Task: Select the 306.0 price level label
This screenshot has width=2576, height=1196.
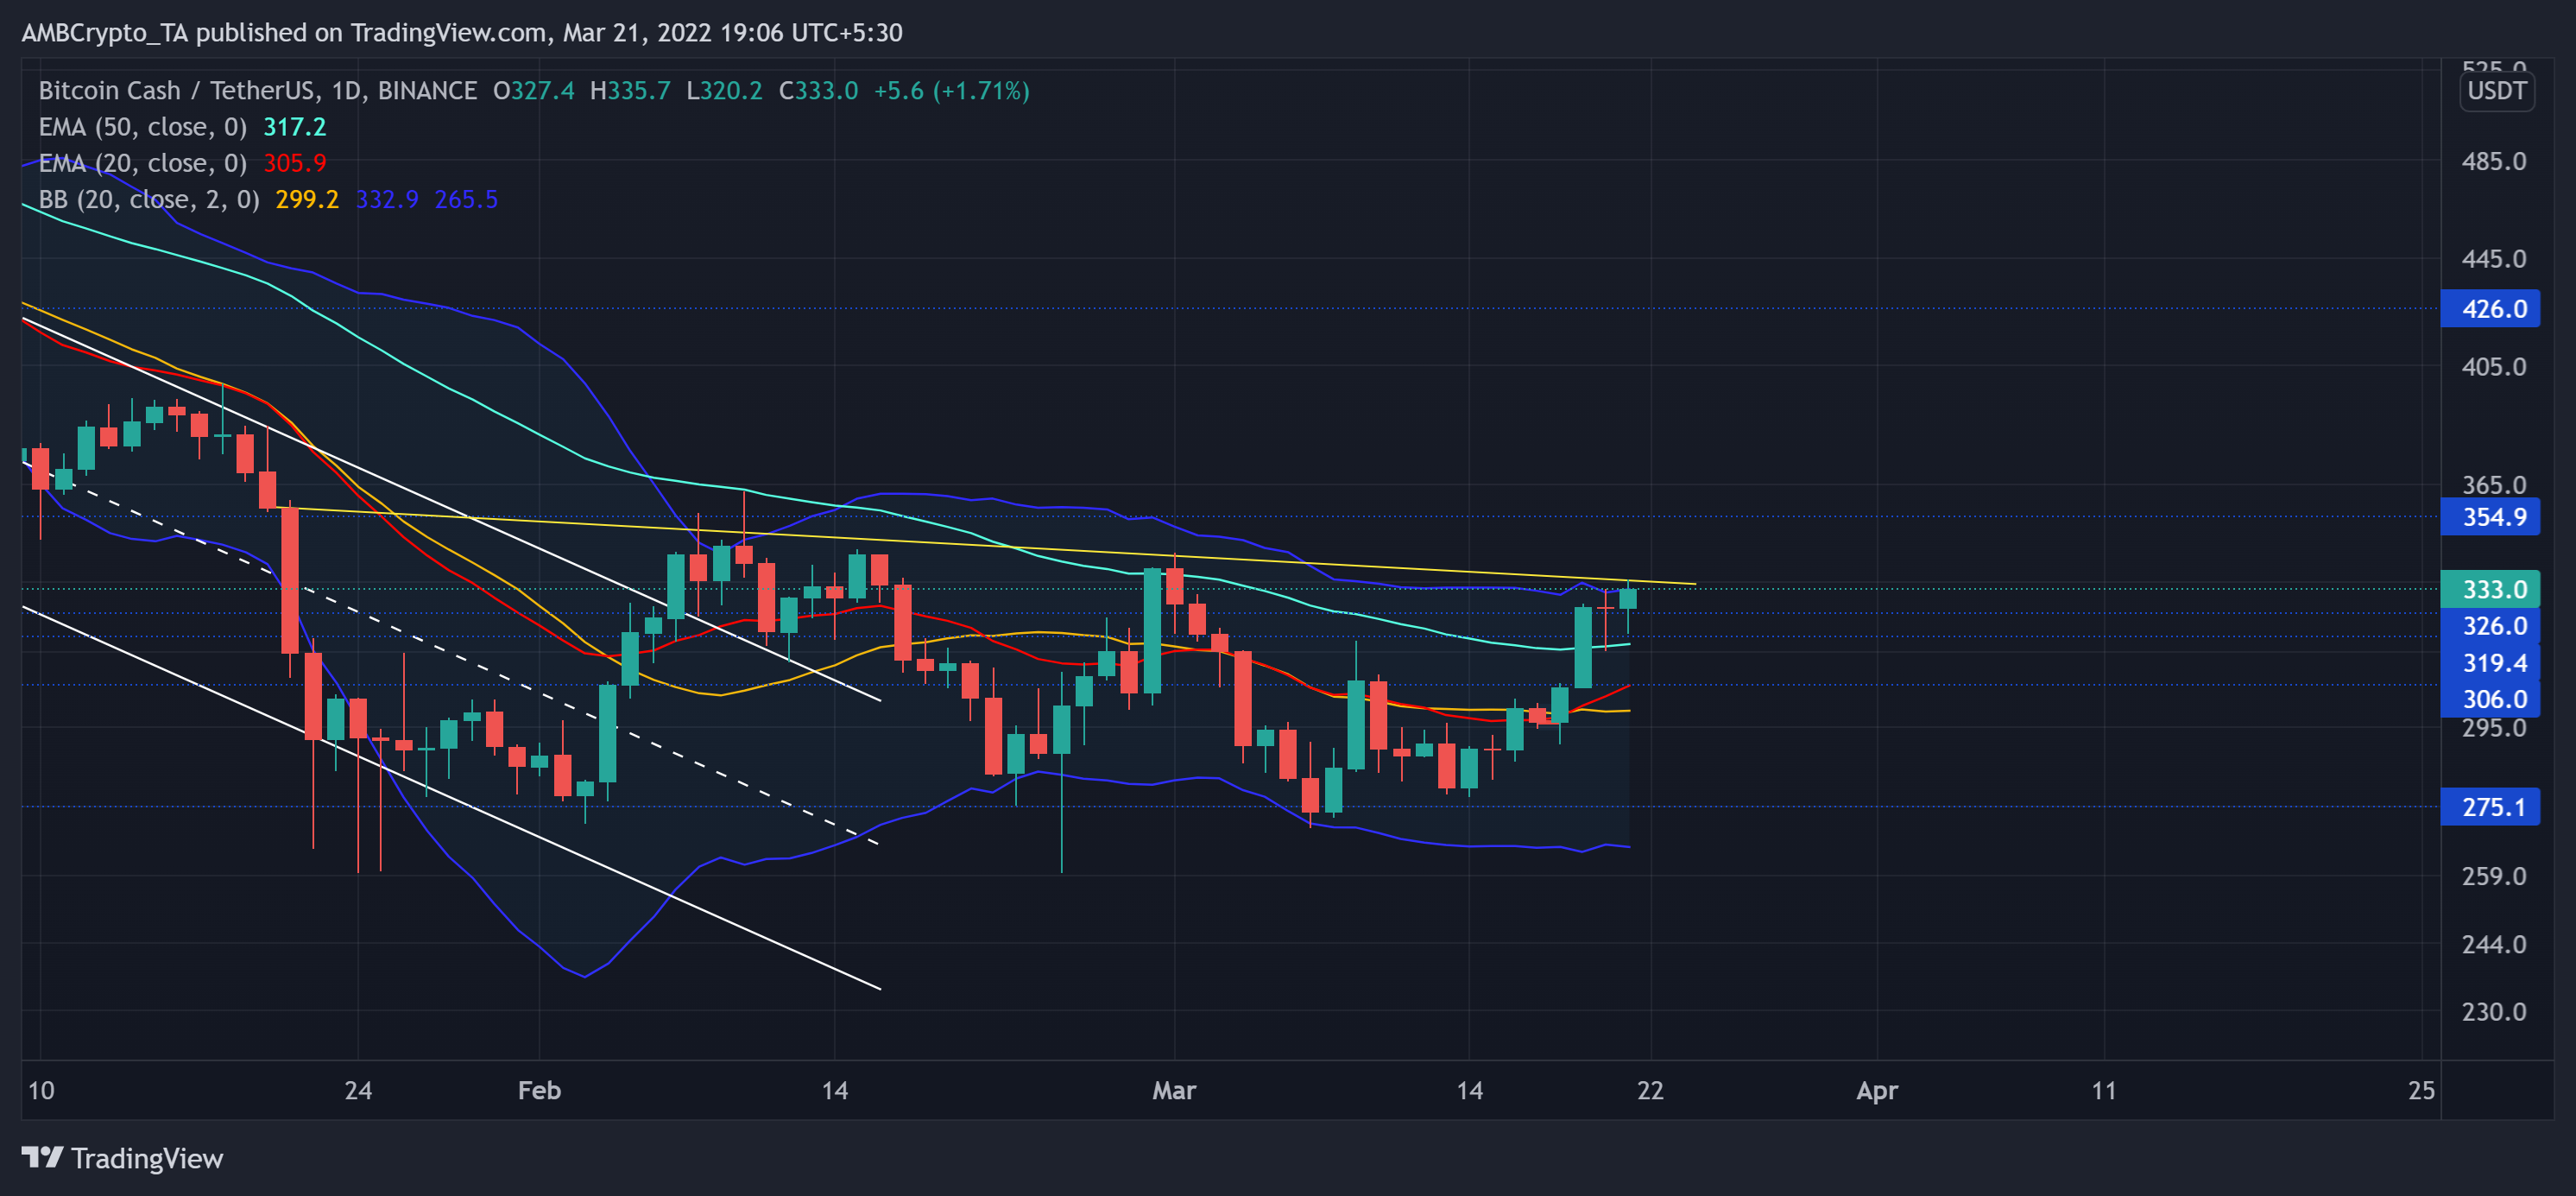Action: click(x=2489, y=699)
